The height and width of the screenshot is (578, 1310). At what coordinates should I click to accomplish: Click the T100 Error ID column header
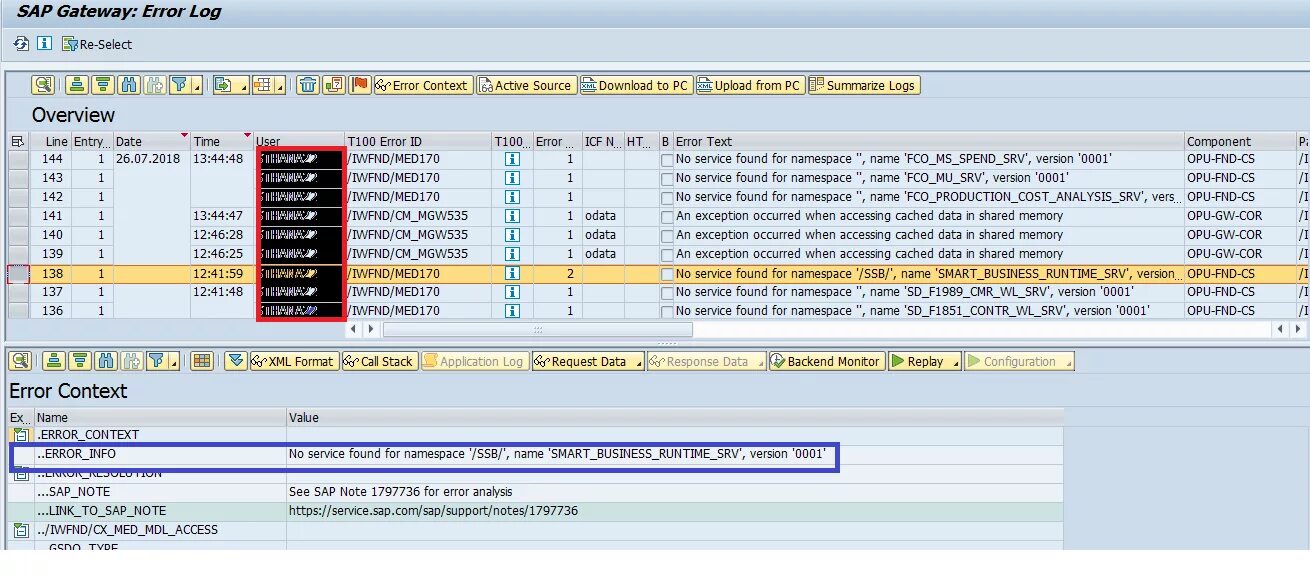[417, 141]
